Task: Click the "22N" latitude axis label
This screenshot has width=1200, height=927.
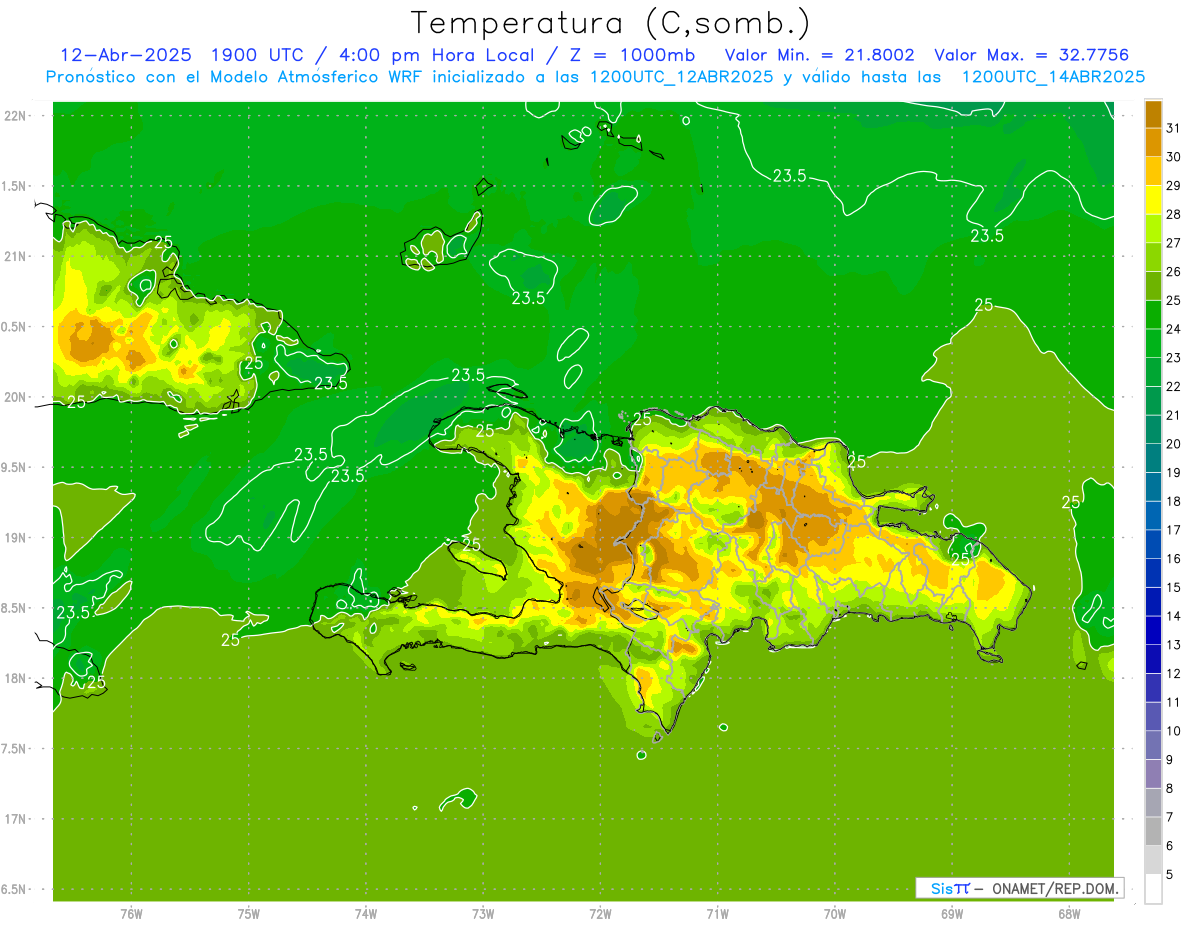Action: point(16,115)
